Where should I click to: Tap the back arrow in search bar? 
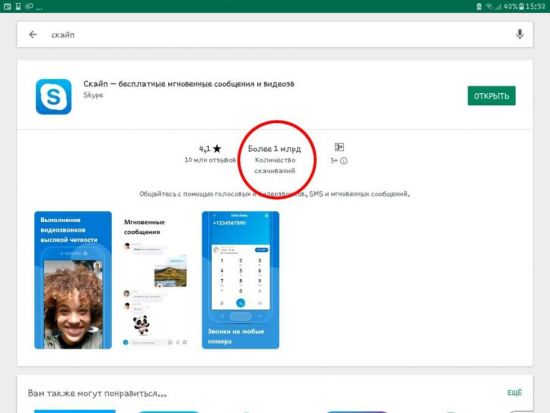(33, 34)
